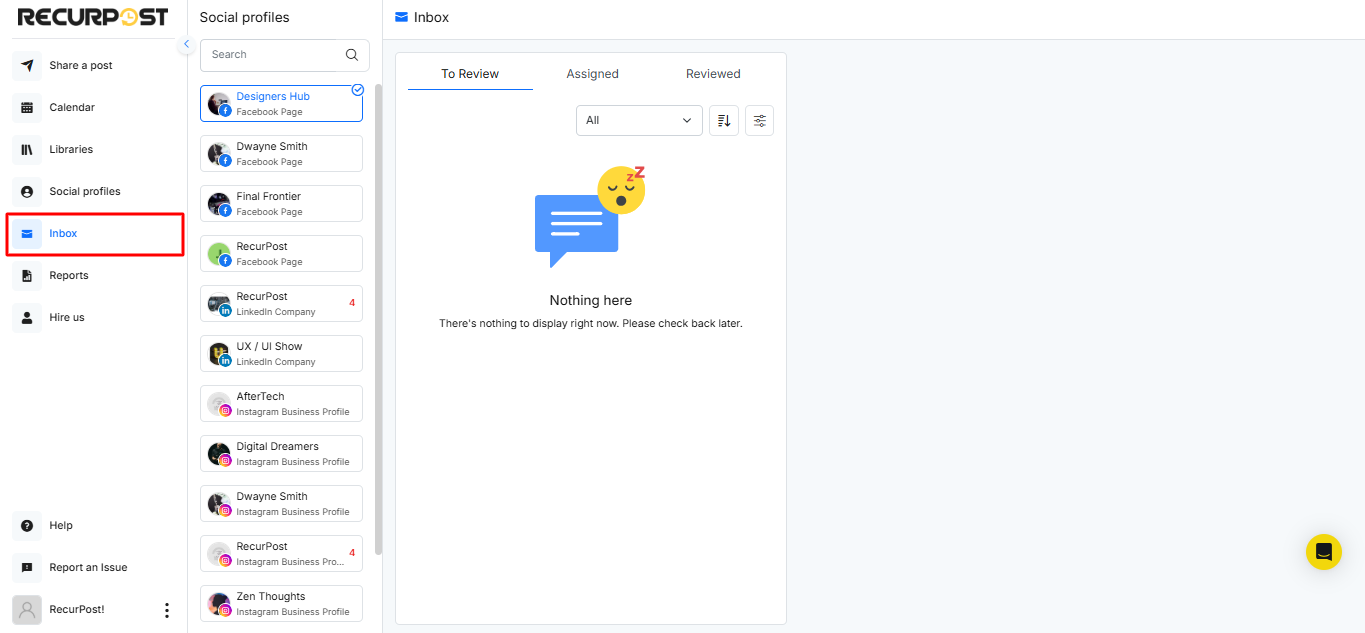The image size is (1365, 633).
Task: Open the filter settings sliders icon
Action: tap(760, 121)
